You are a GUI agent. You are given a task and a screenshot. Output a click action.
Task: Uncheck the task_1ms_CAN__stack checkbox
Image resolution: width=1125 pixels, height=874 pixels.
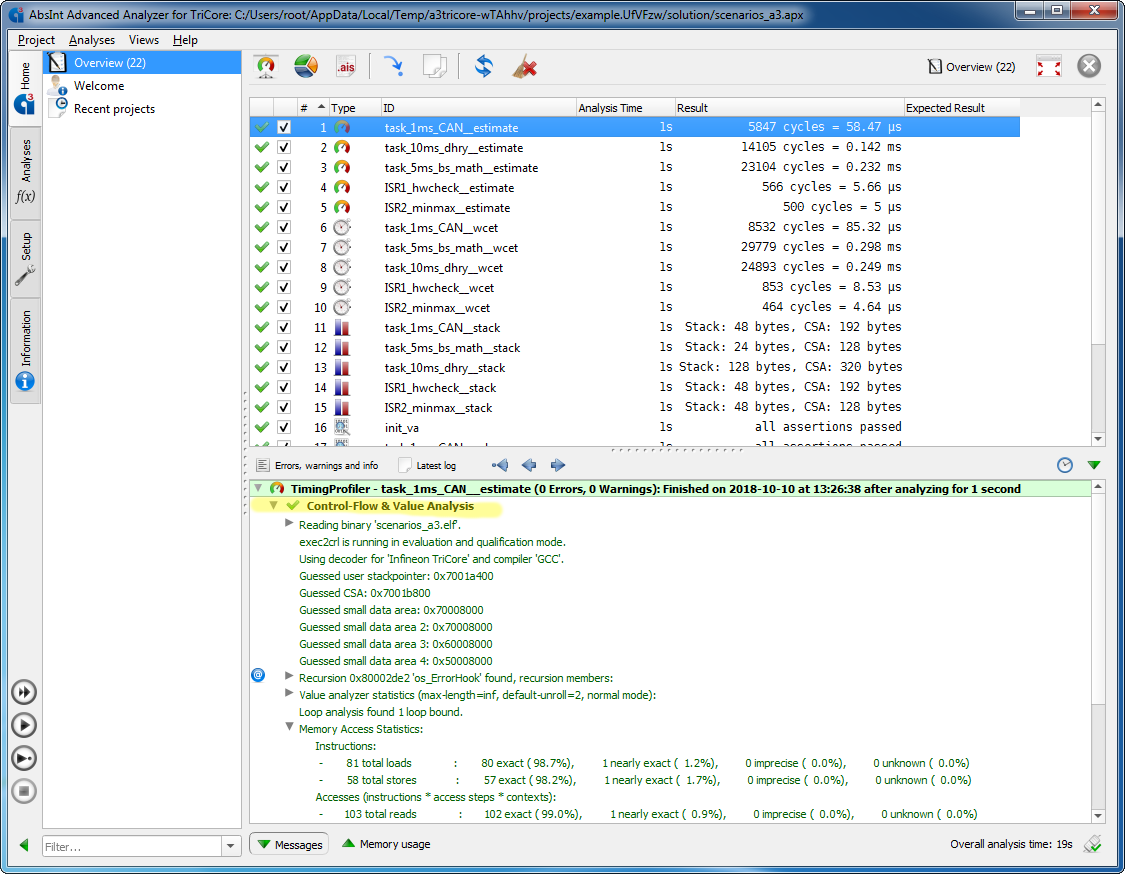(284, 327)
